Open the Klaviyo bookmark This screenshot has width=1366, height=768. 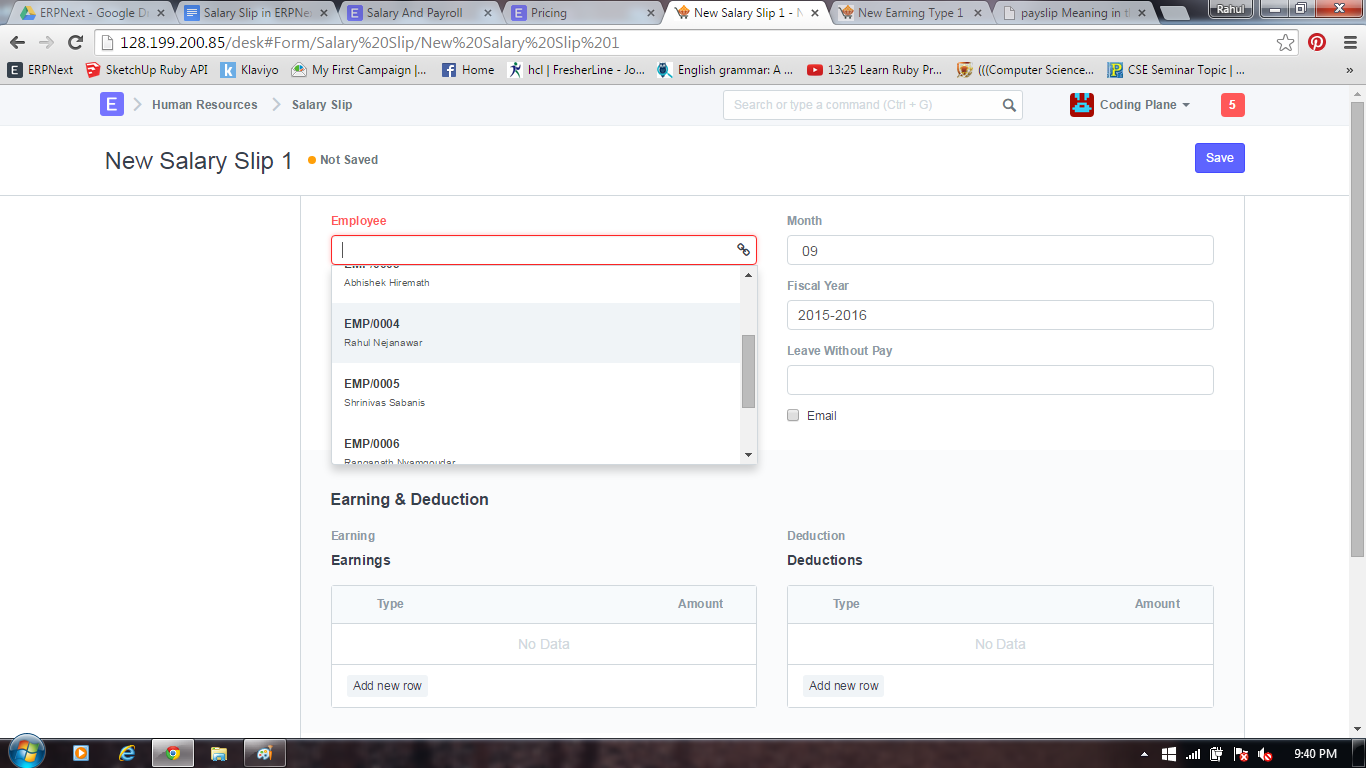click(249, 70)
